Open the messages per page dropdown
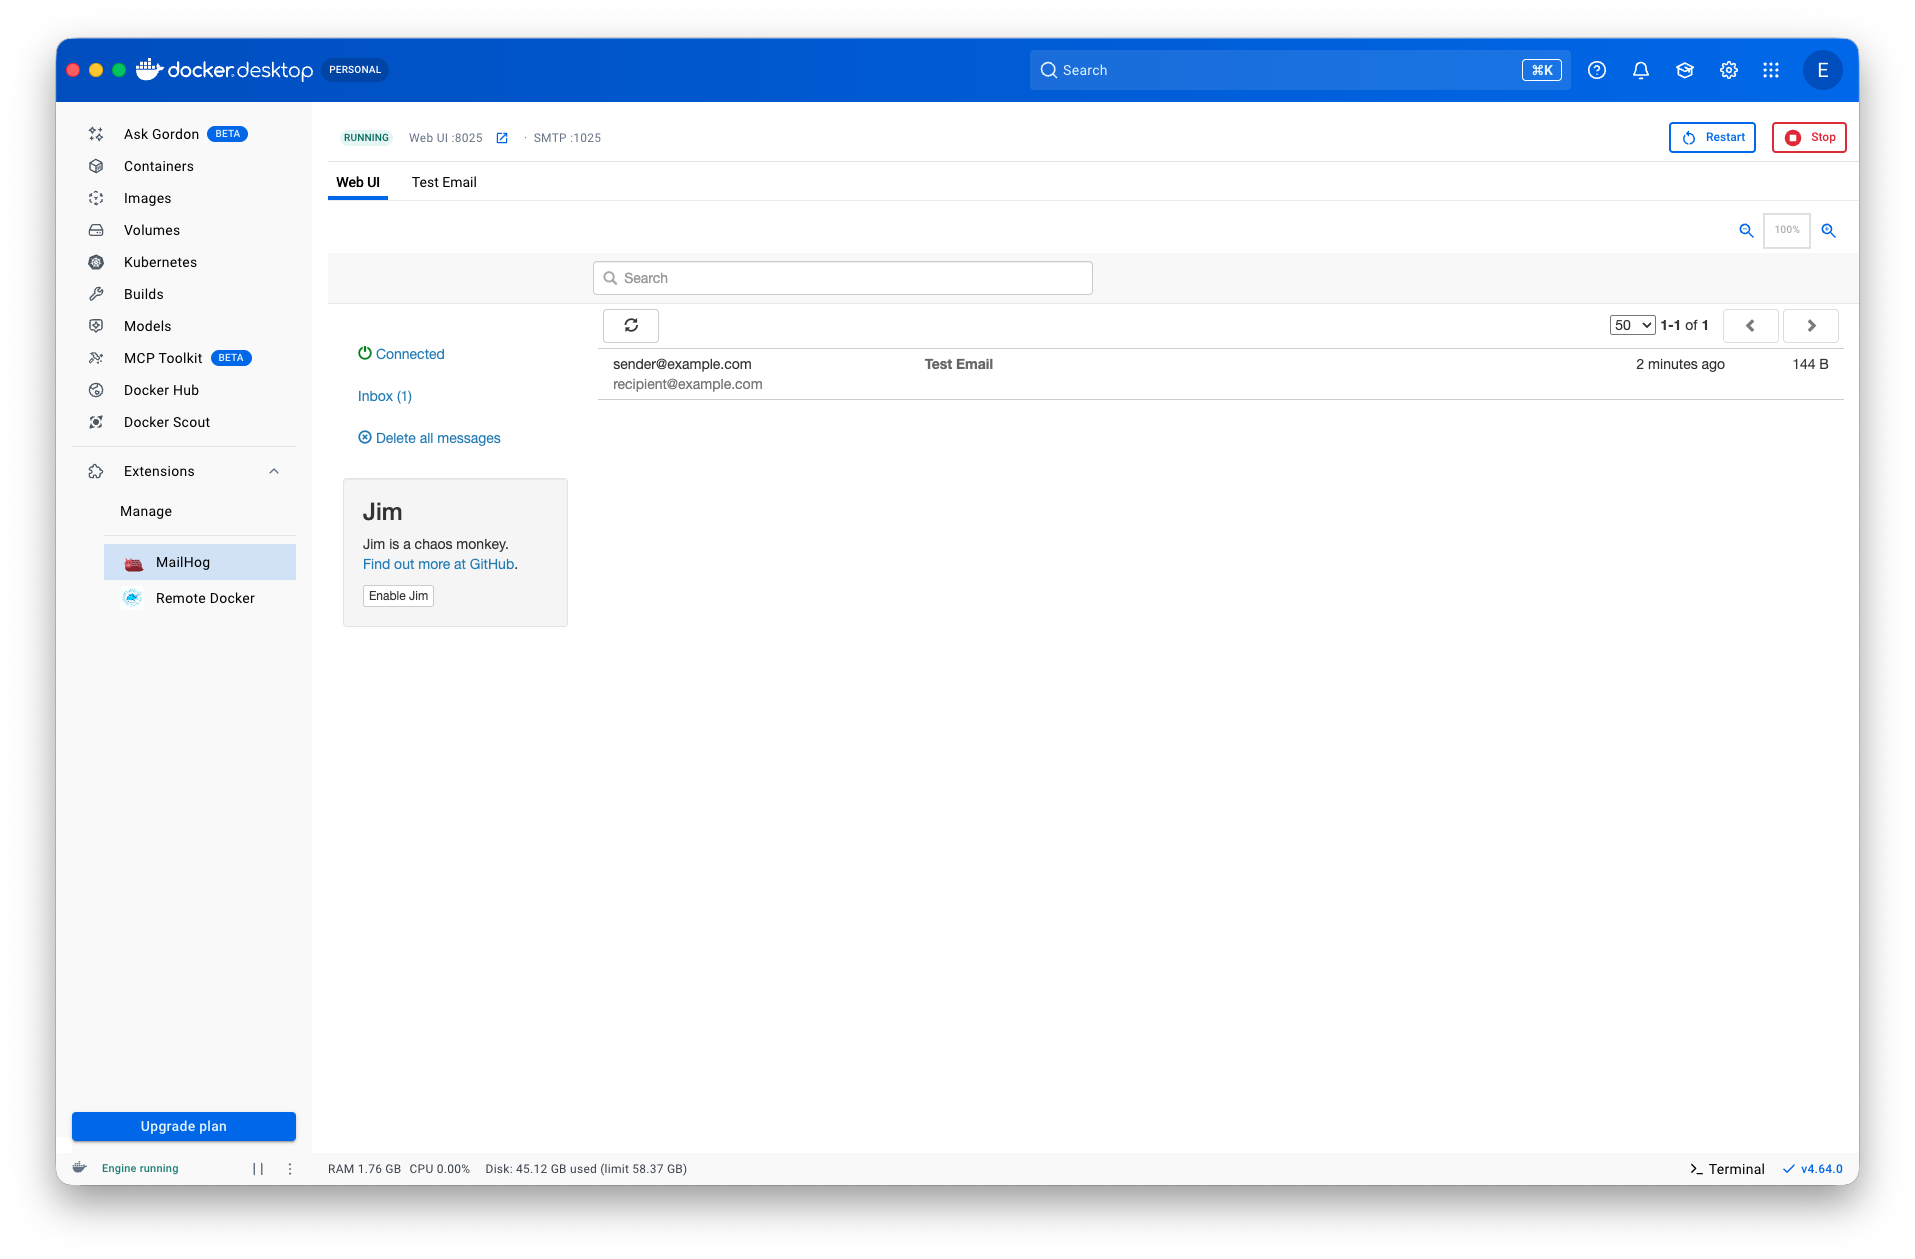The width and height of the screenshot is (1915, 1259). point(1631,325)
